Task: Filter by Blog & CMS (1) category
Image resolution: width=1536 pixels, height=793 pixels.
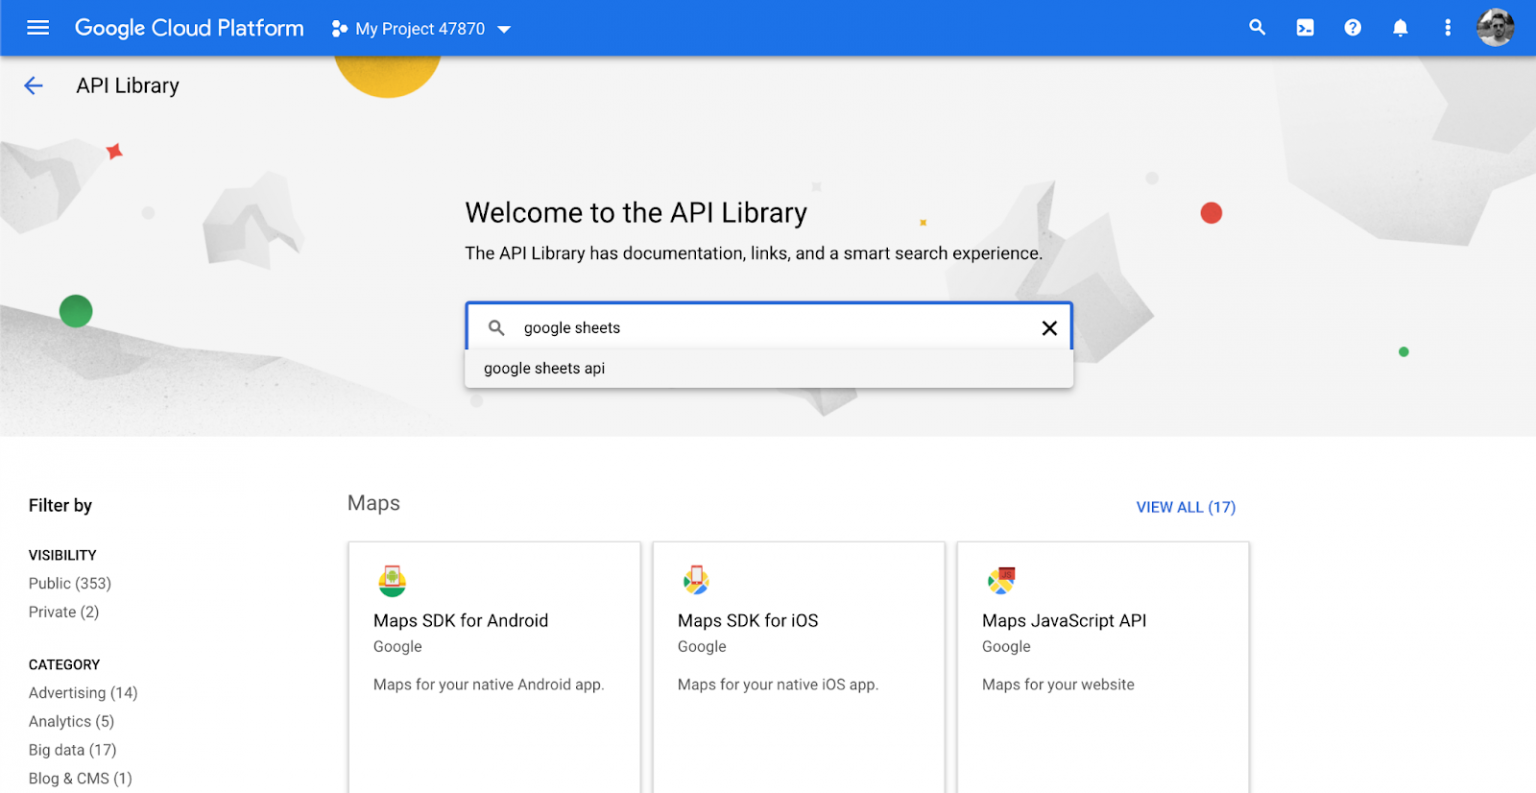Action: click(80, 778)
